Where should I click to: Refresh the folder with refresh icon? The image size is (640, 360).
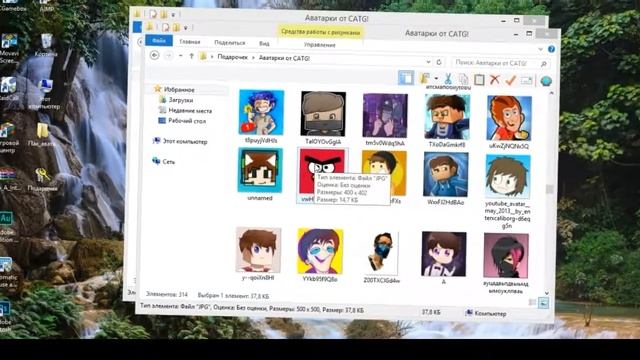[x=439, y=62]
